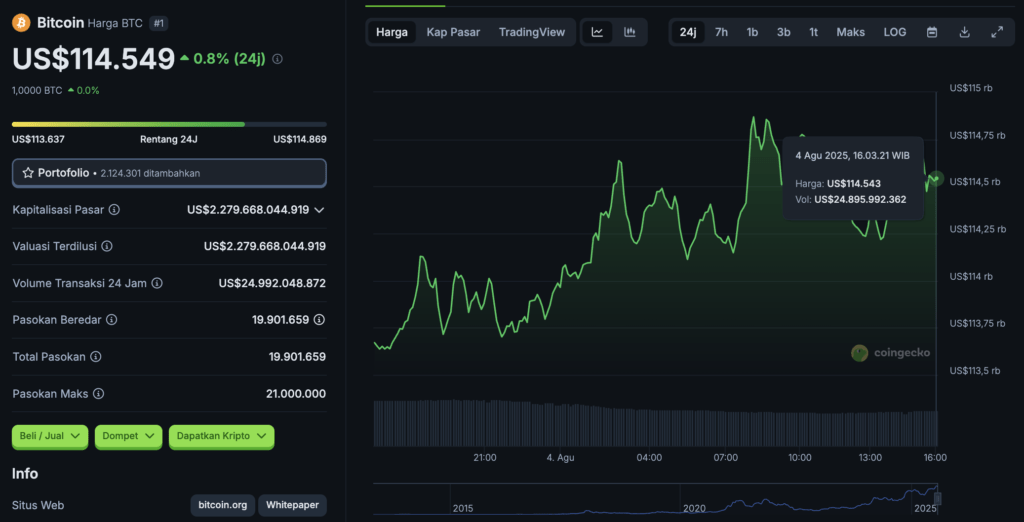Click the US$114.869 24h high value

click(x=300, y=139)
